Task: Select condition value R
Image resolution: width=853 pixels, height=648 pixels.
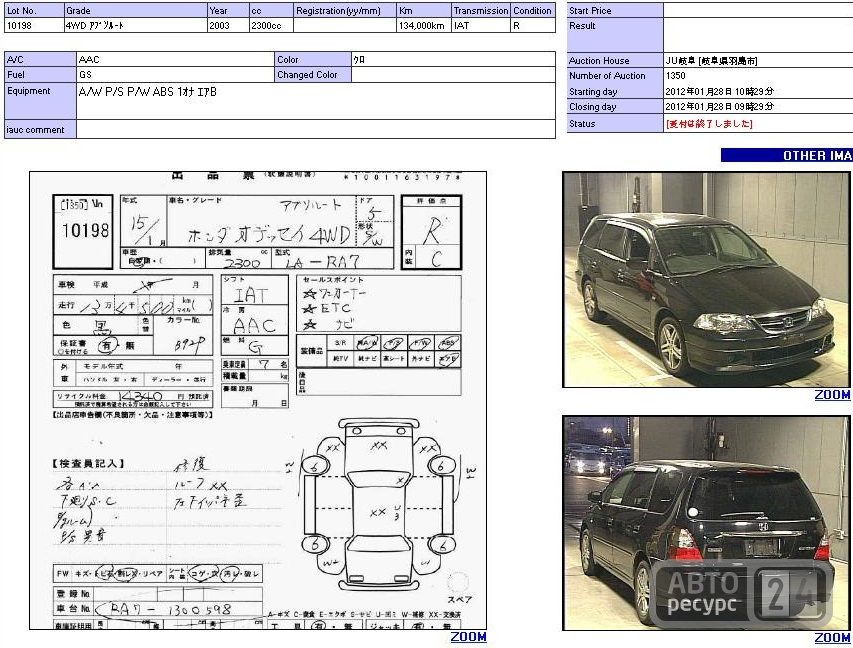Action: pyautogui.click(x=516, y=26)
